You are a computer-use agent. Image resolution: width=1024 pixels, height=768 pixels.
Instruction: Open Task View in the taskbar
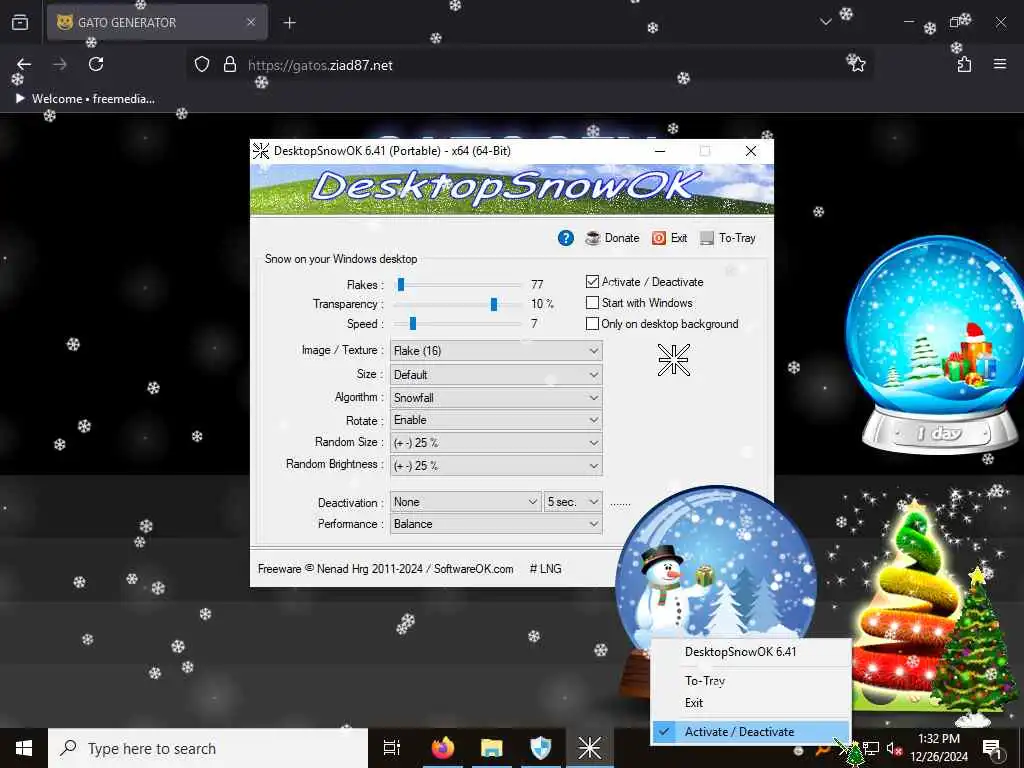[392, 748]
